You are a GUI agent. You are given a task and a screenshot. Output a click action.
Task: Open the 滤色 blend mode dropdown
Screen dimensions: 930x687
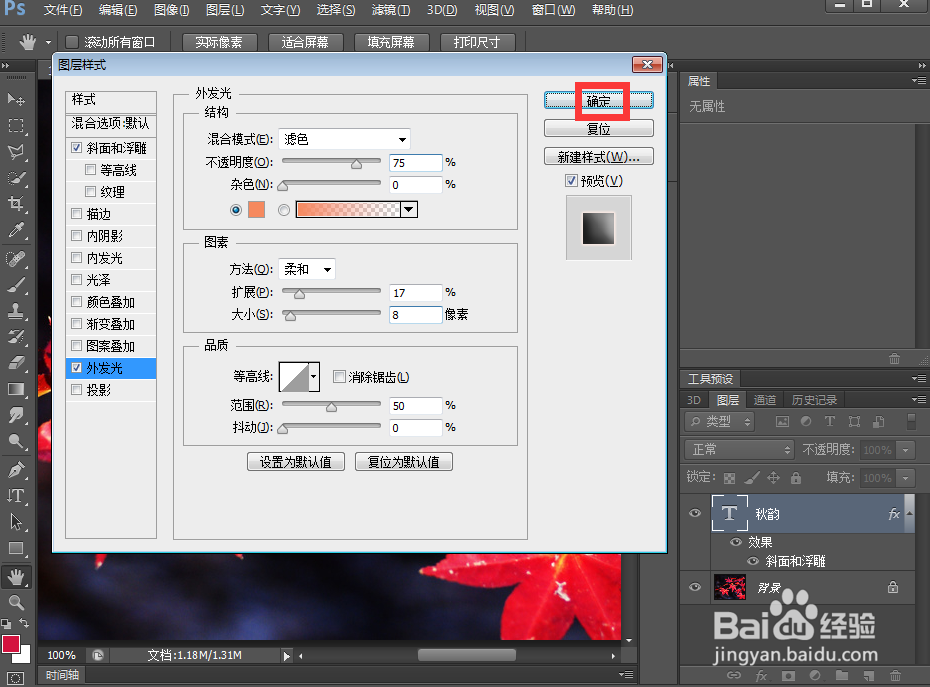(344, 139)
